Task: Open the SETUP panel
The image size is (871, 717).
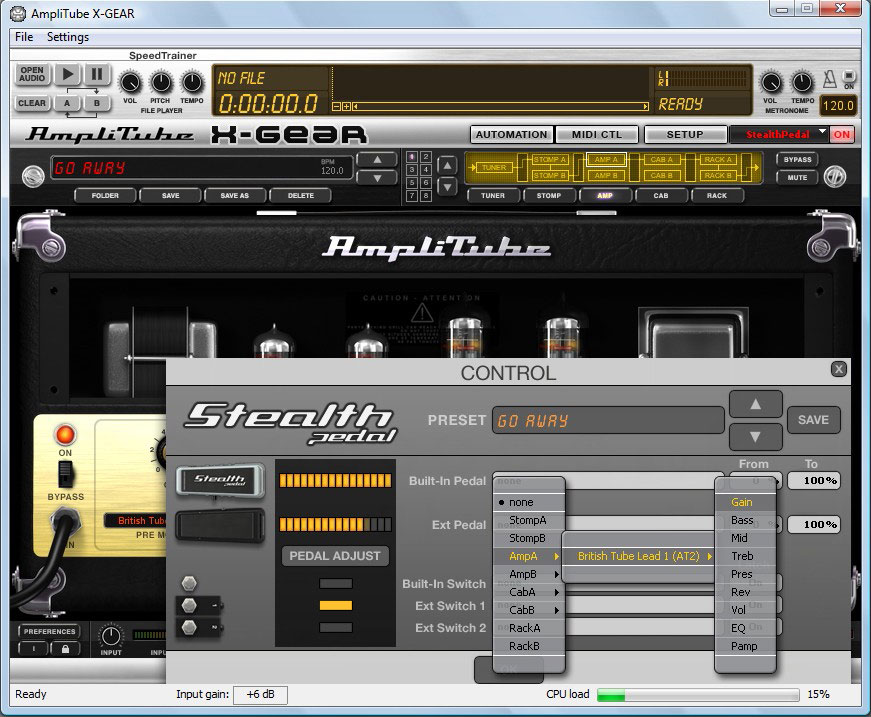Action: click(x=685, y=134)
